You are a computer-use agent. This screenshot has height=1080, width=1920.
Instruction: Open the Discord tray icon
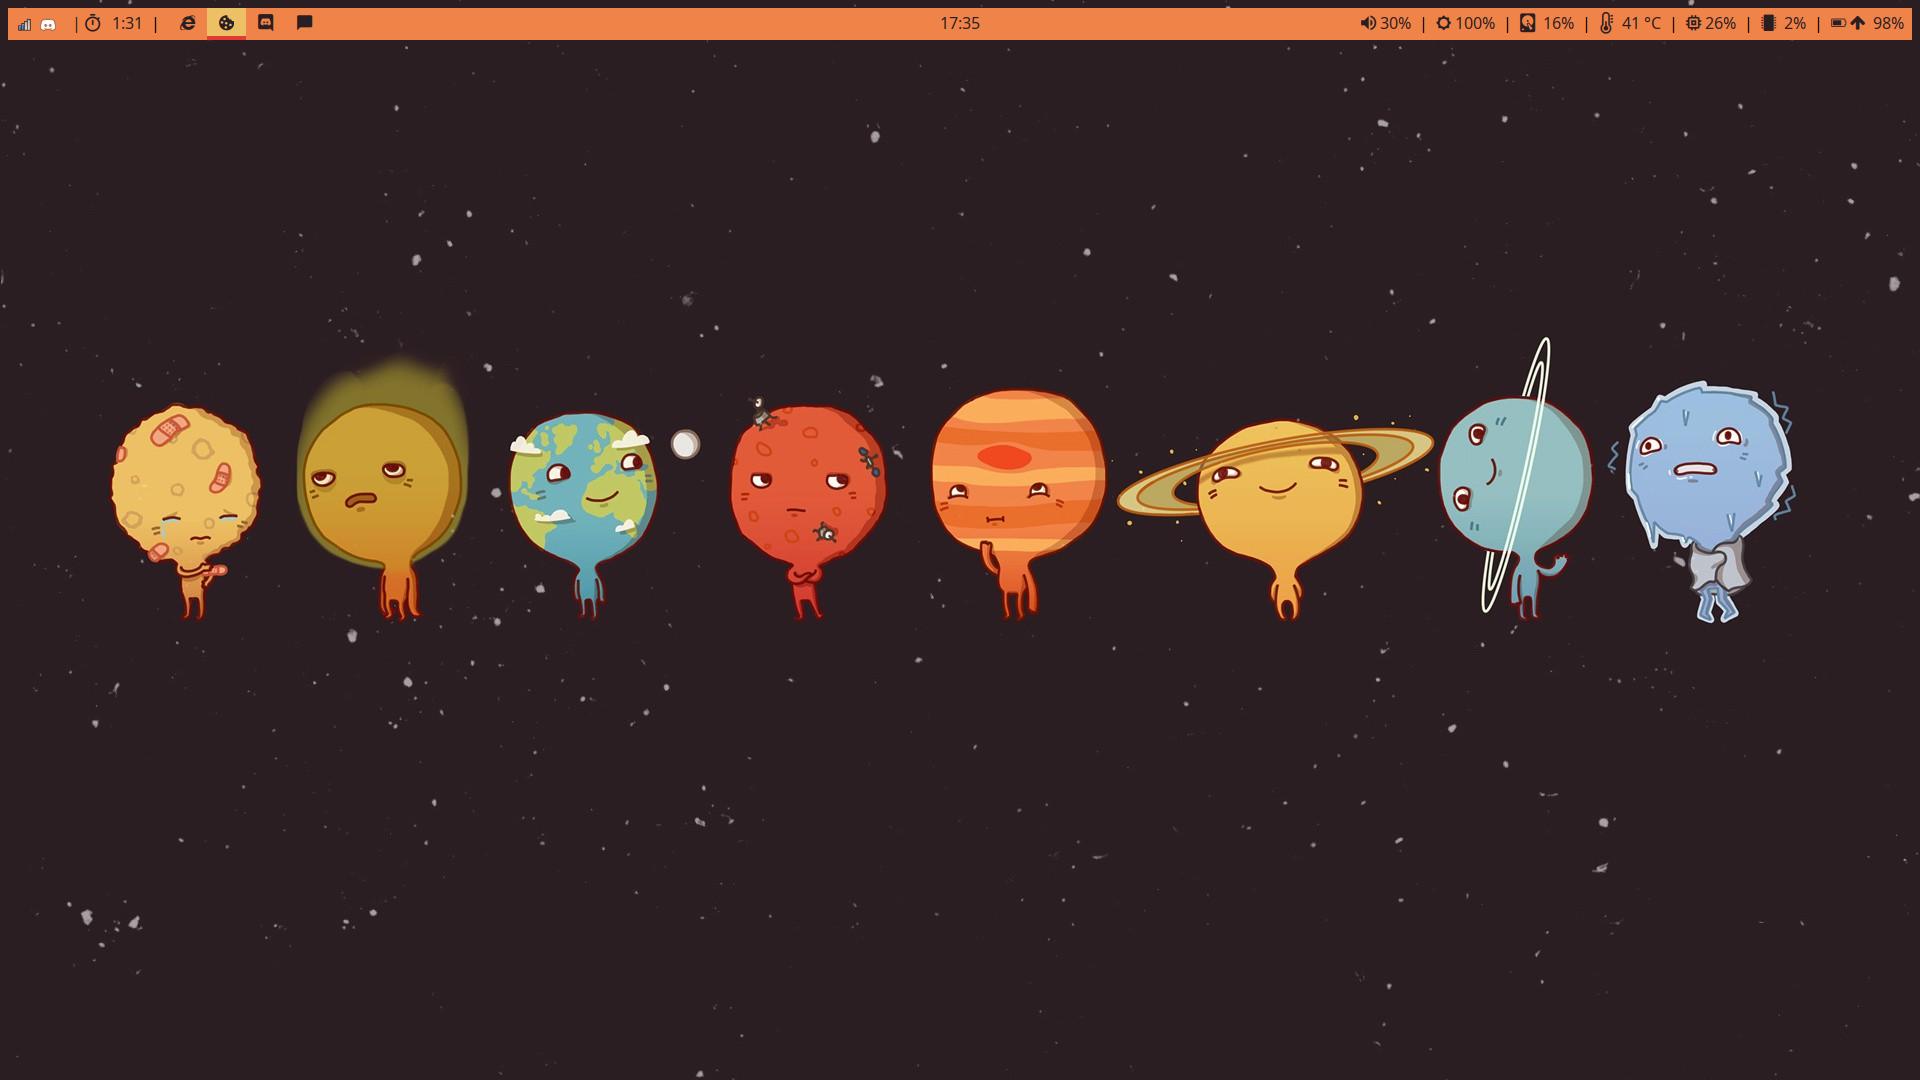tap(48, 24)
